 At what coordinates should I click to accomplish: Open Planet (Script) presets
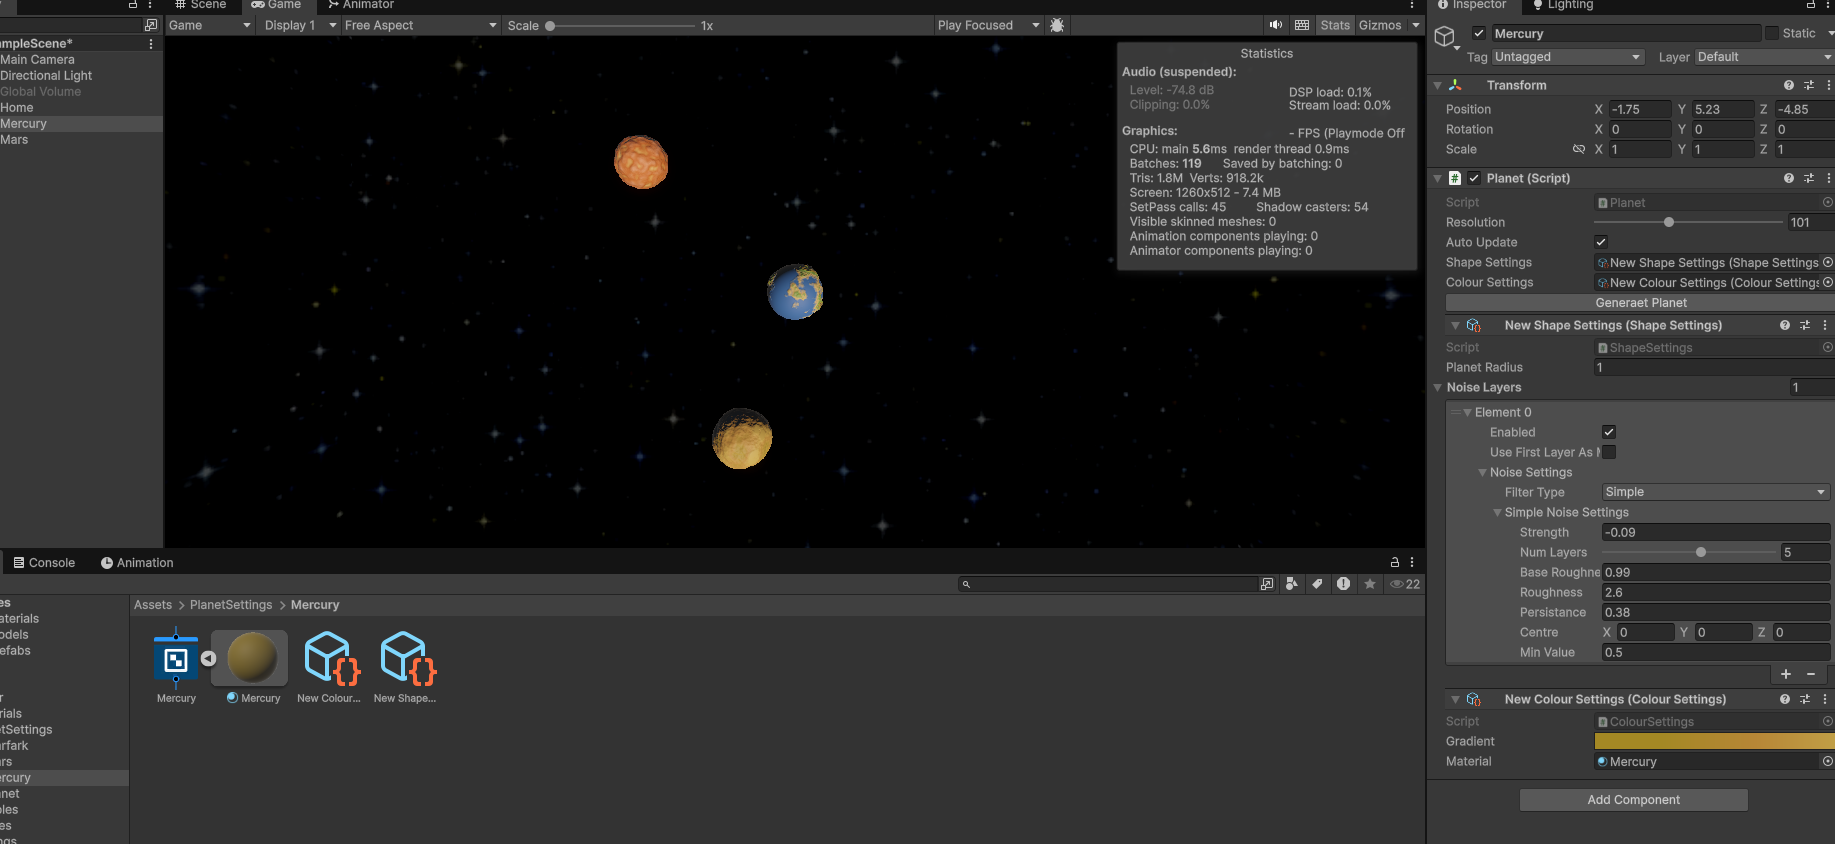coord(1809,178)
